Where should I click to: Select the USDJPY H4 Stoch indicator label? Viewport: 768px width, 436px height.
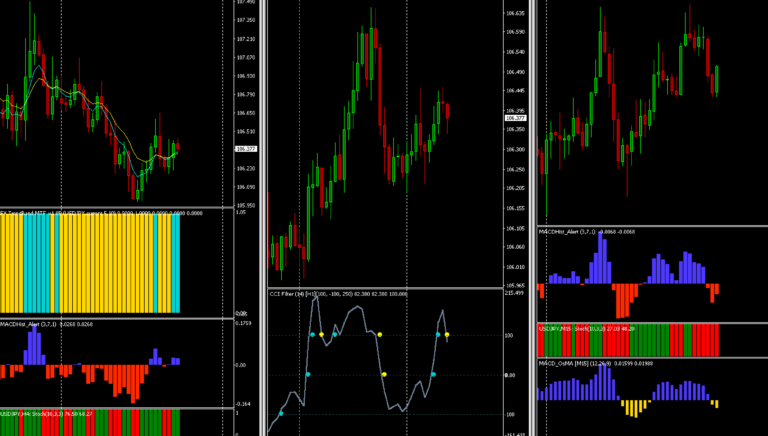point(22,414)
